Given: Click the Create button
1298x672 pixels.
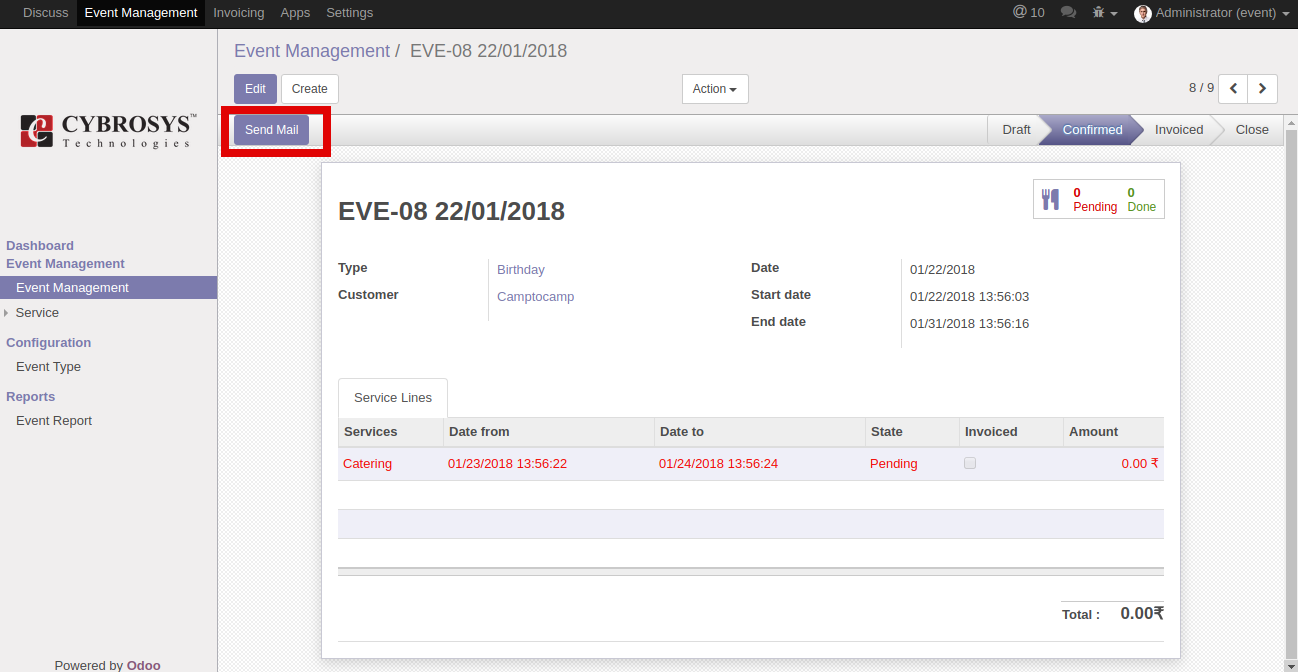Looking at the screenshot, I should tap(310, 89).
